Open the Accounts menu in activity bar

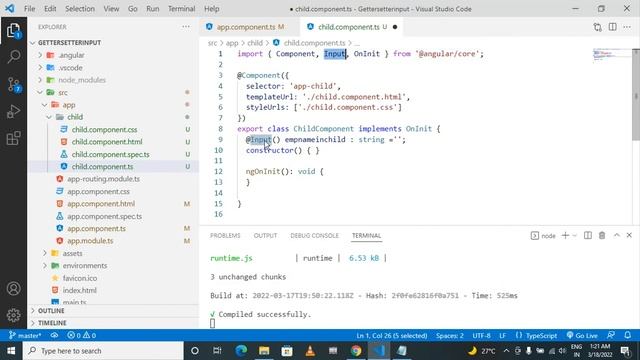(13, 289)
